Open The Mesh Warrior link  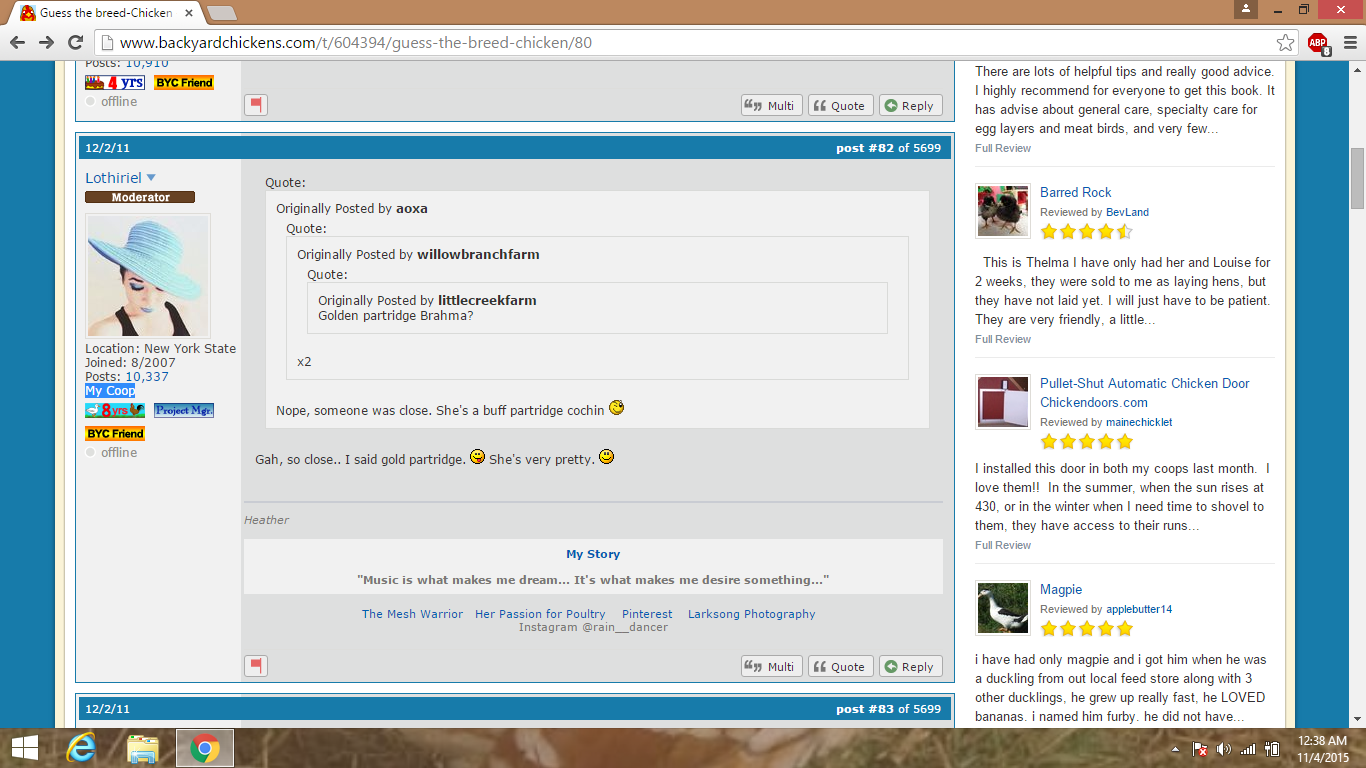tap(412, 614)
